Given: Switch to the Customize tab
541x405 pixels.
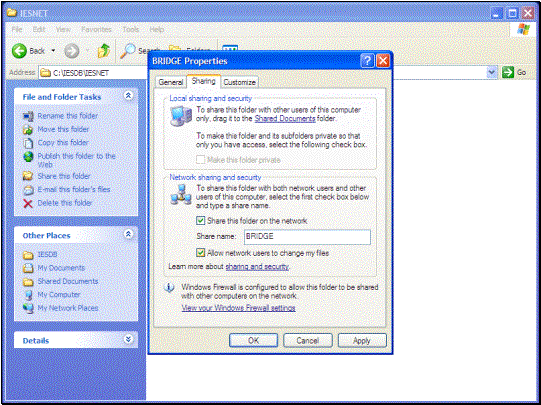Looking at the screenshot, I should point(239,82).
